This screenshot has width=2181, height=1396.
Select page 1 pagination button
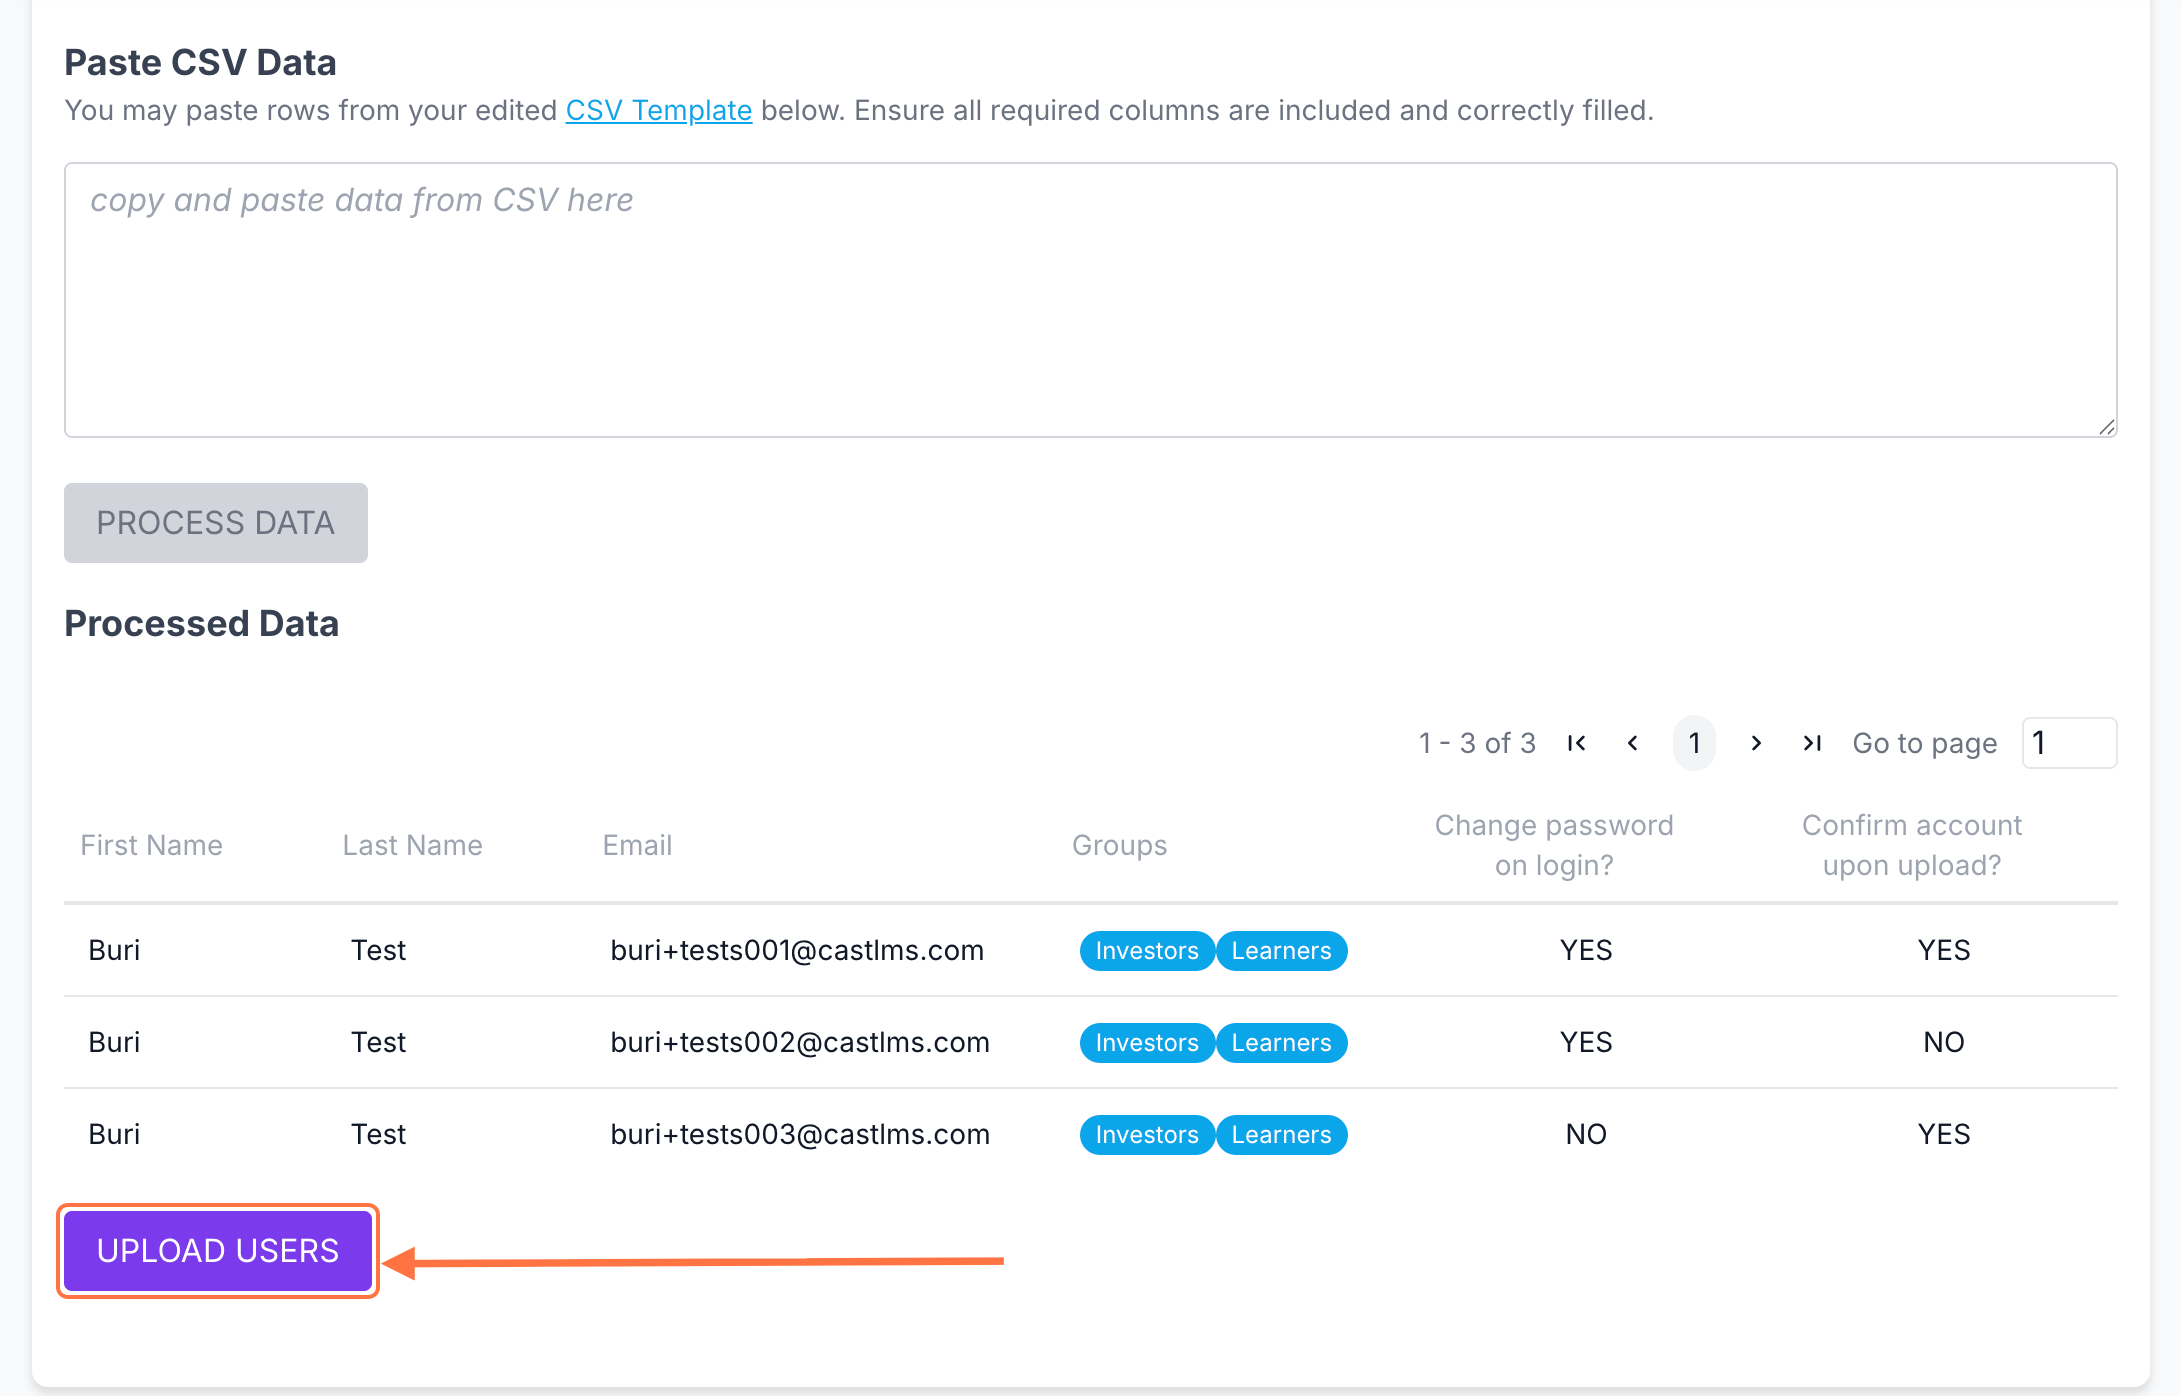[x=1694, y=743]
